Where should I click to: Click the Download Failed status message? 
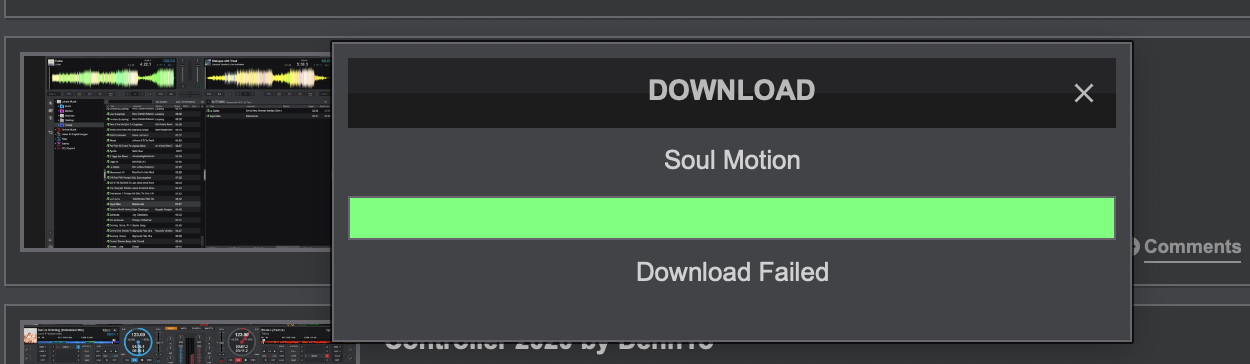(732, 271)
